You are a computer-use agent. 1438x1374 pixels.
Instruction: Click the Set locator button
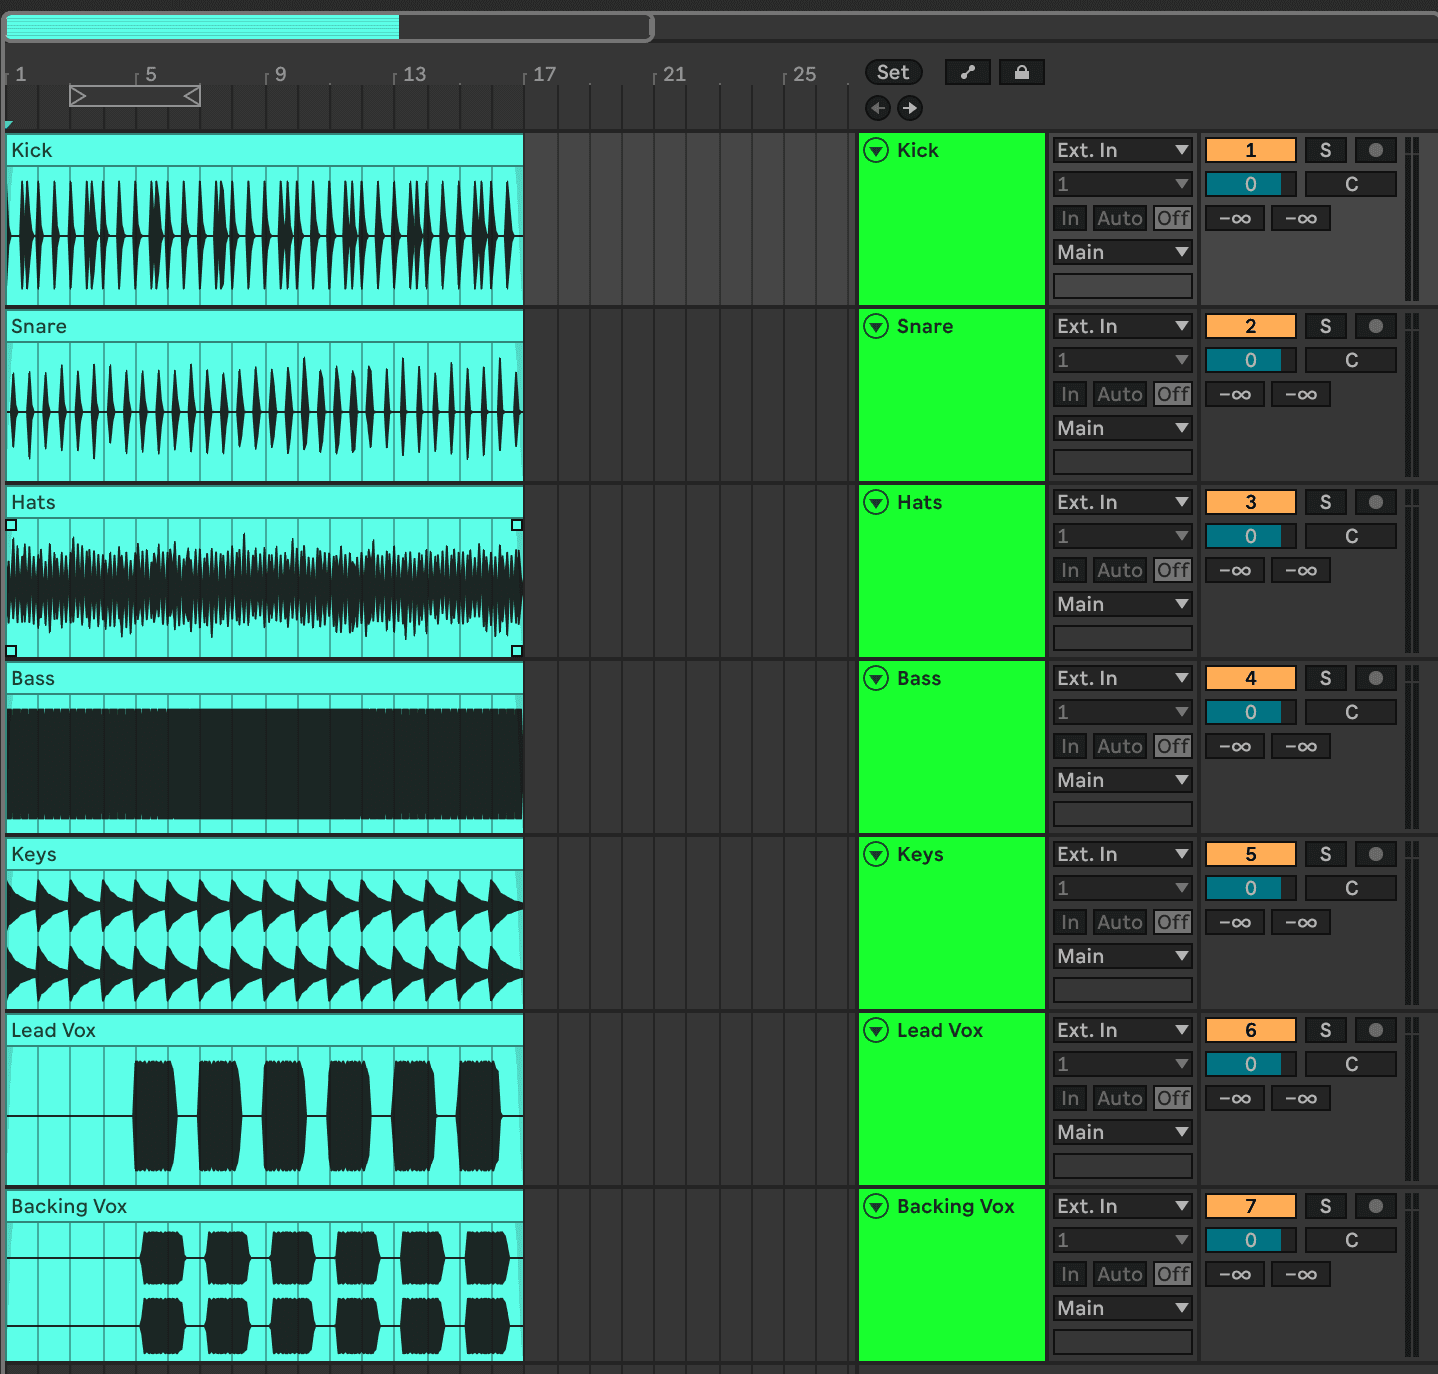click(893, 72)
